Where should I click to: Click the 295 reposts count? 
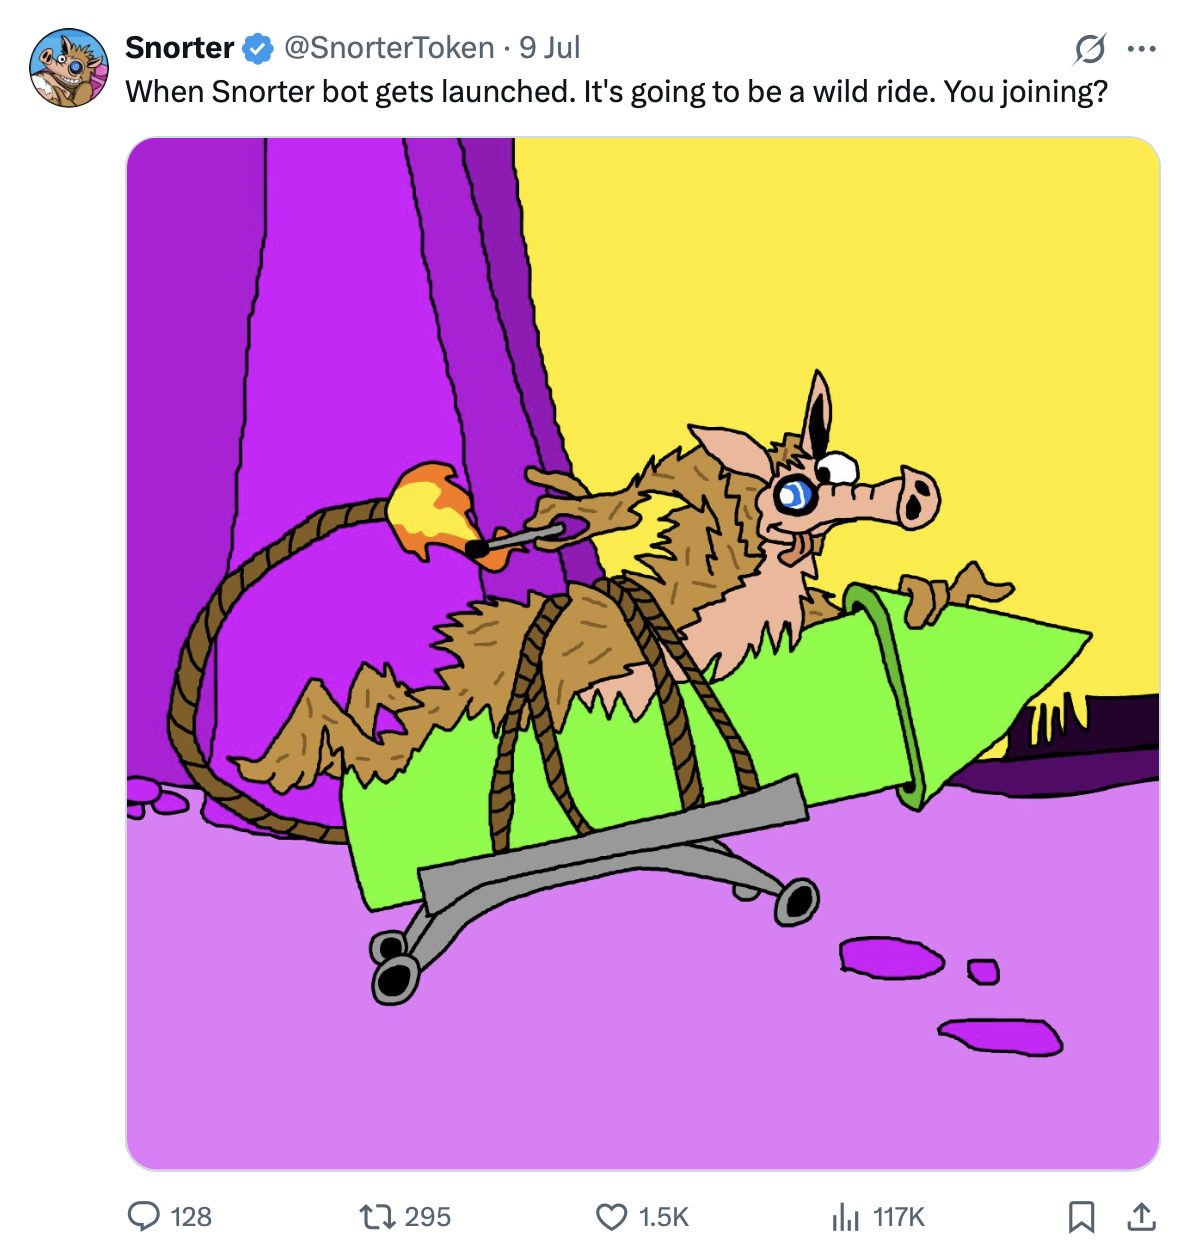pyautogui.click(x=428, y=1216)
